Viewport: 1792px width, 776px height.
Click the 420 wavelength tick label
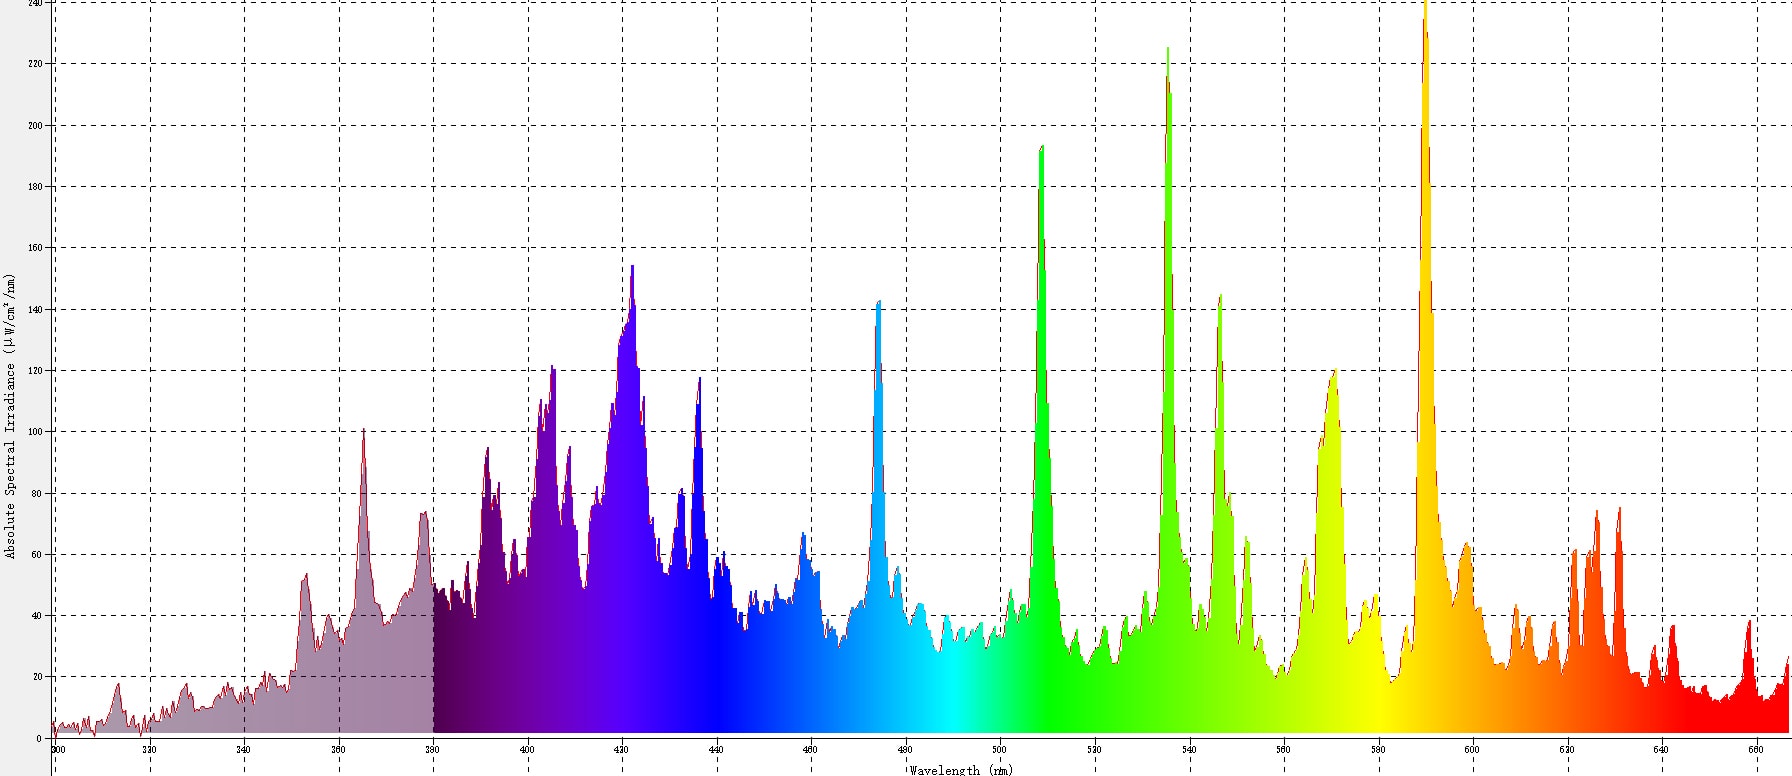click(x=622, y=749)
